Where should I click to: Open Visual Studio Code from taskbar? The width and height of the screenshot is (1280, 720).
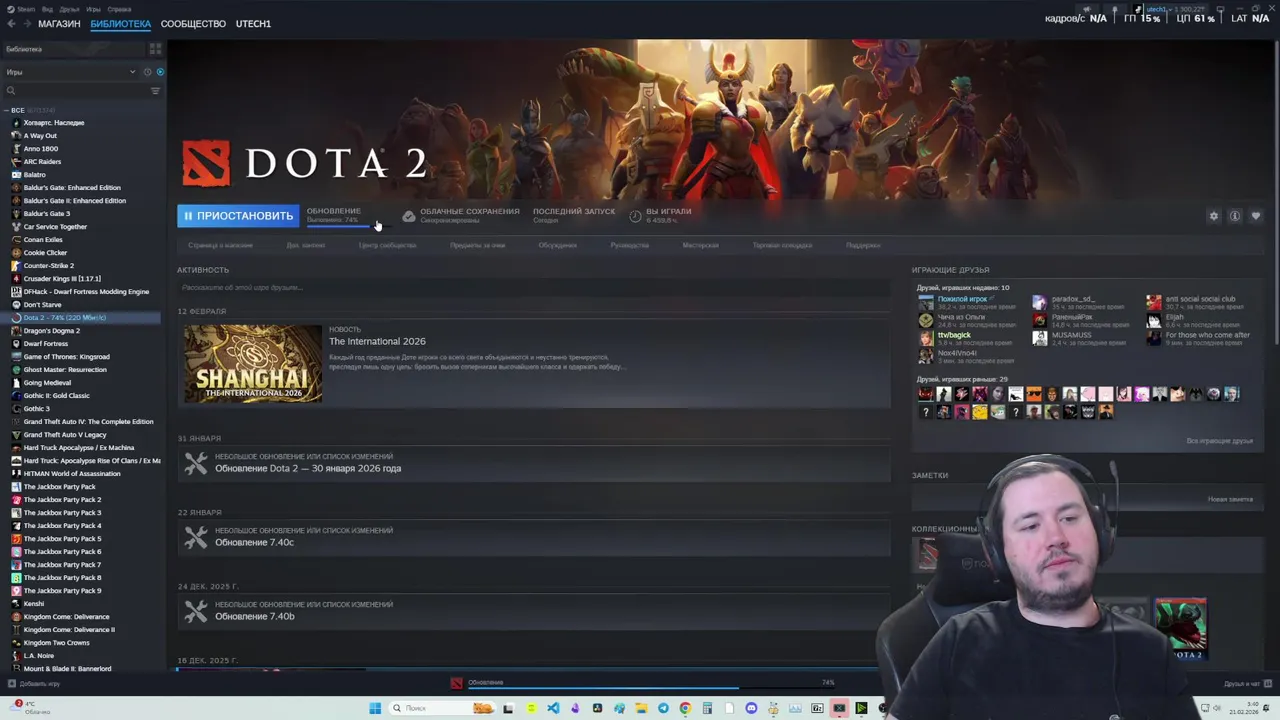click(553, 708)
